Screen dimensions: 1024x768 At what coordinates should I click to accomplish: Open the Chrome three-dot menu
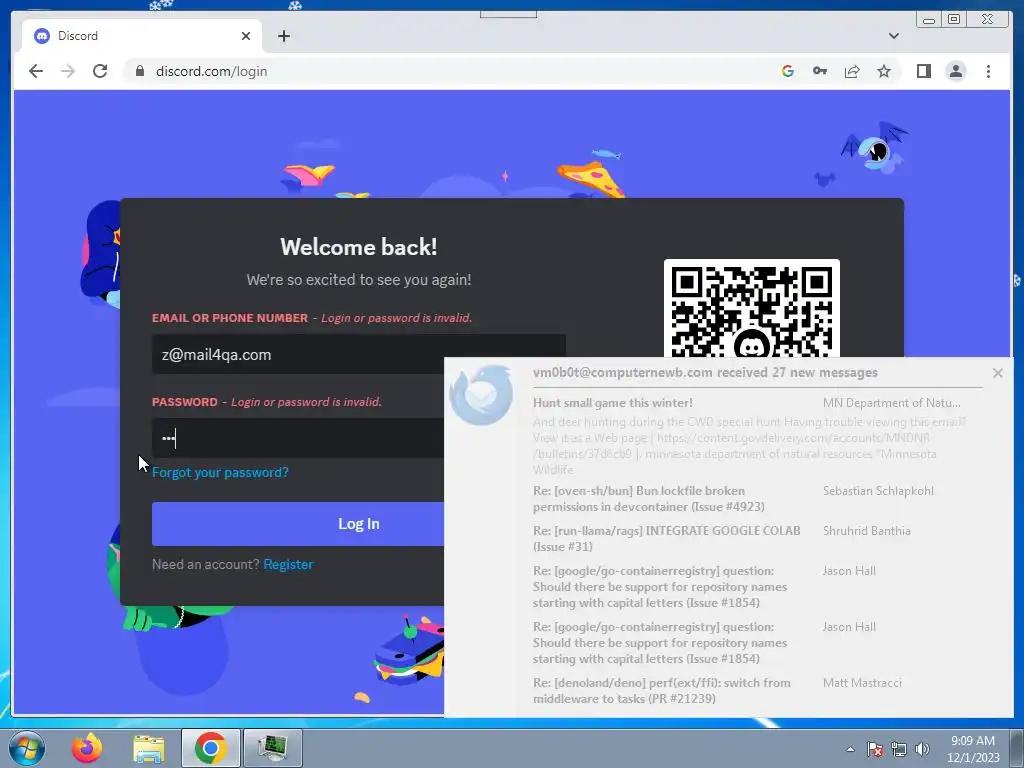coord(988,71)
